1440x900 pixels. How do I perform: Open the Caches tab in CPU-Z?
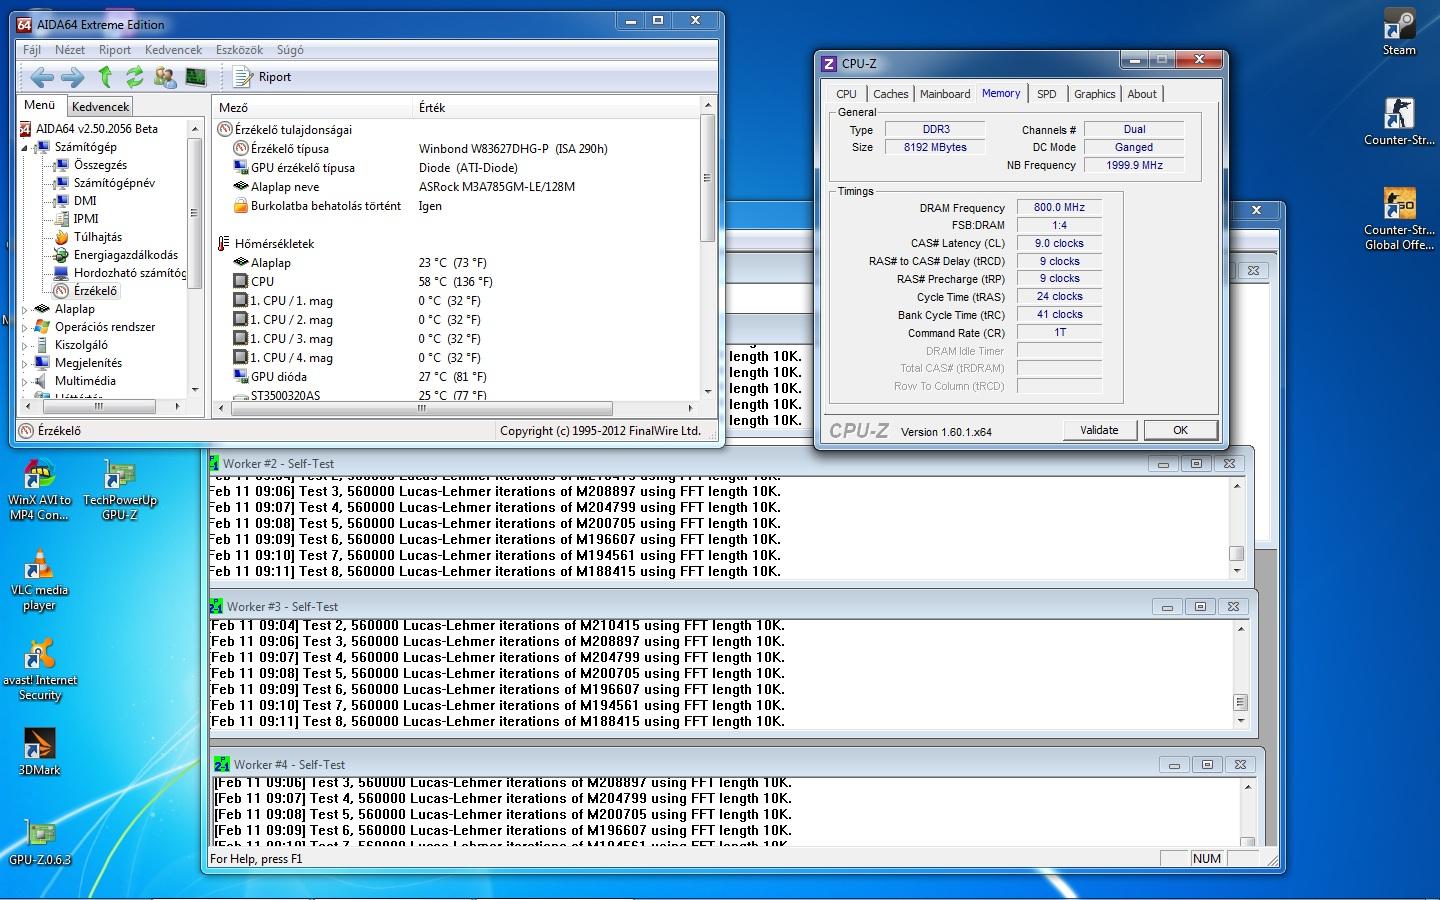890,94
